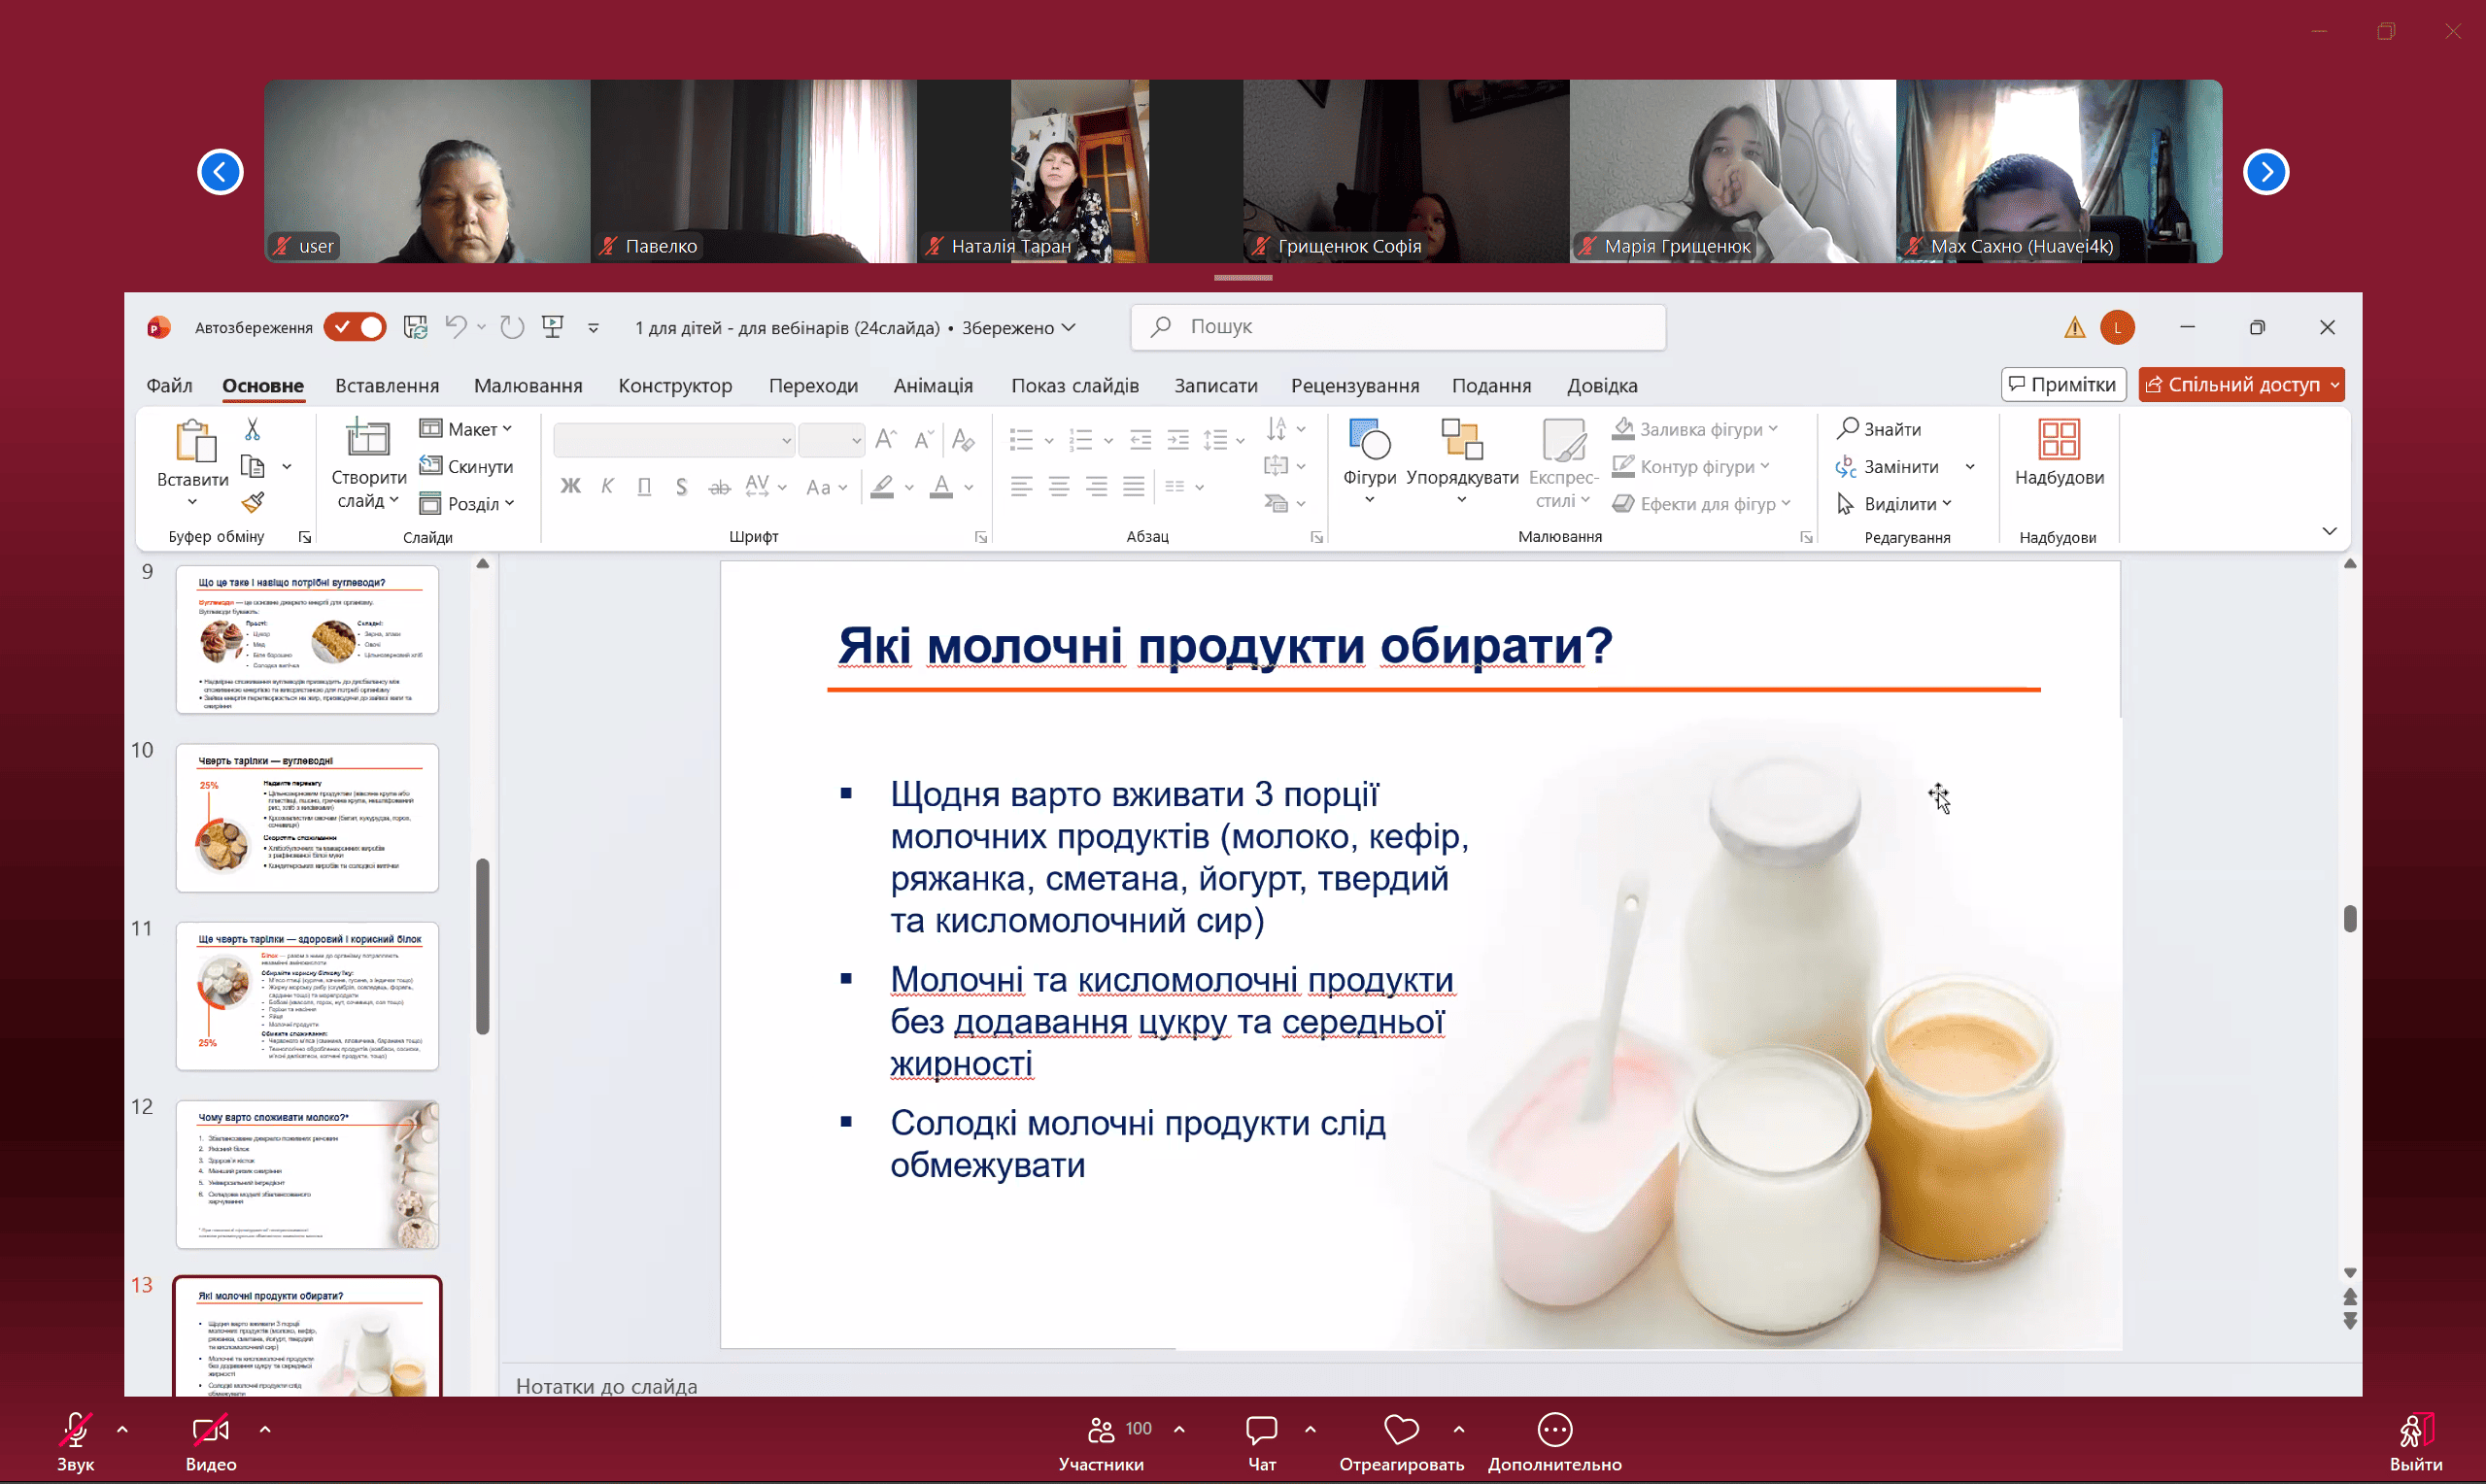The height and width of the screenshot is (1484, 2486).
Task: Open the Розділ section dropdown
Action: click(467, 503)
